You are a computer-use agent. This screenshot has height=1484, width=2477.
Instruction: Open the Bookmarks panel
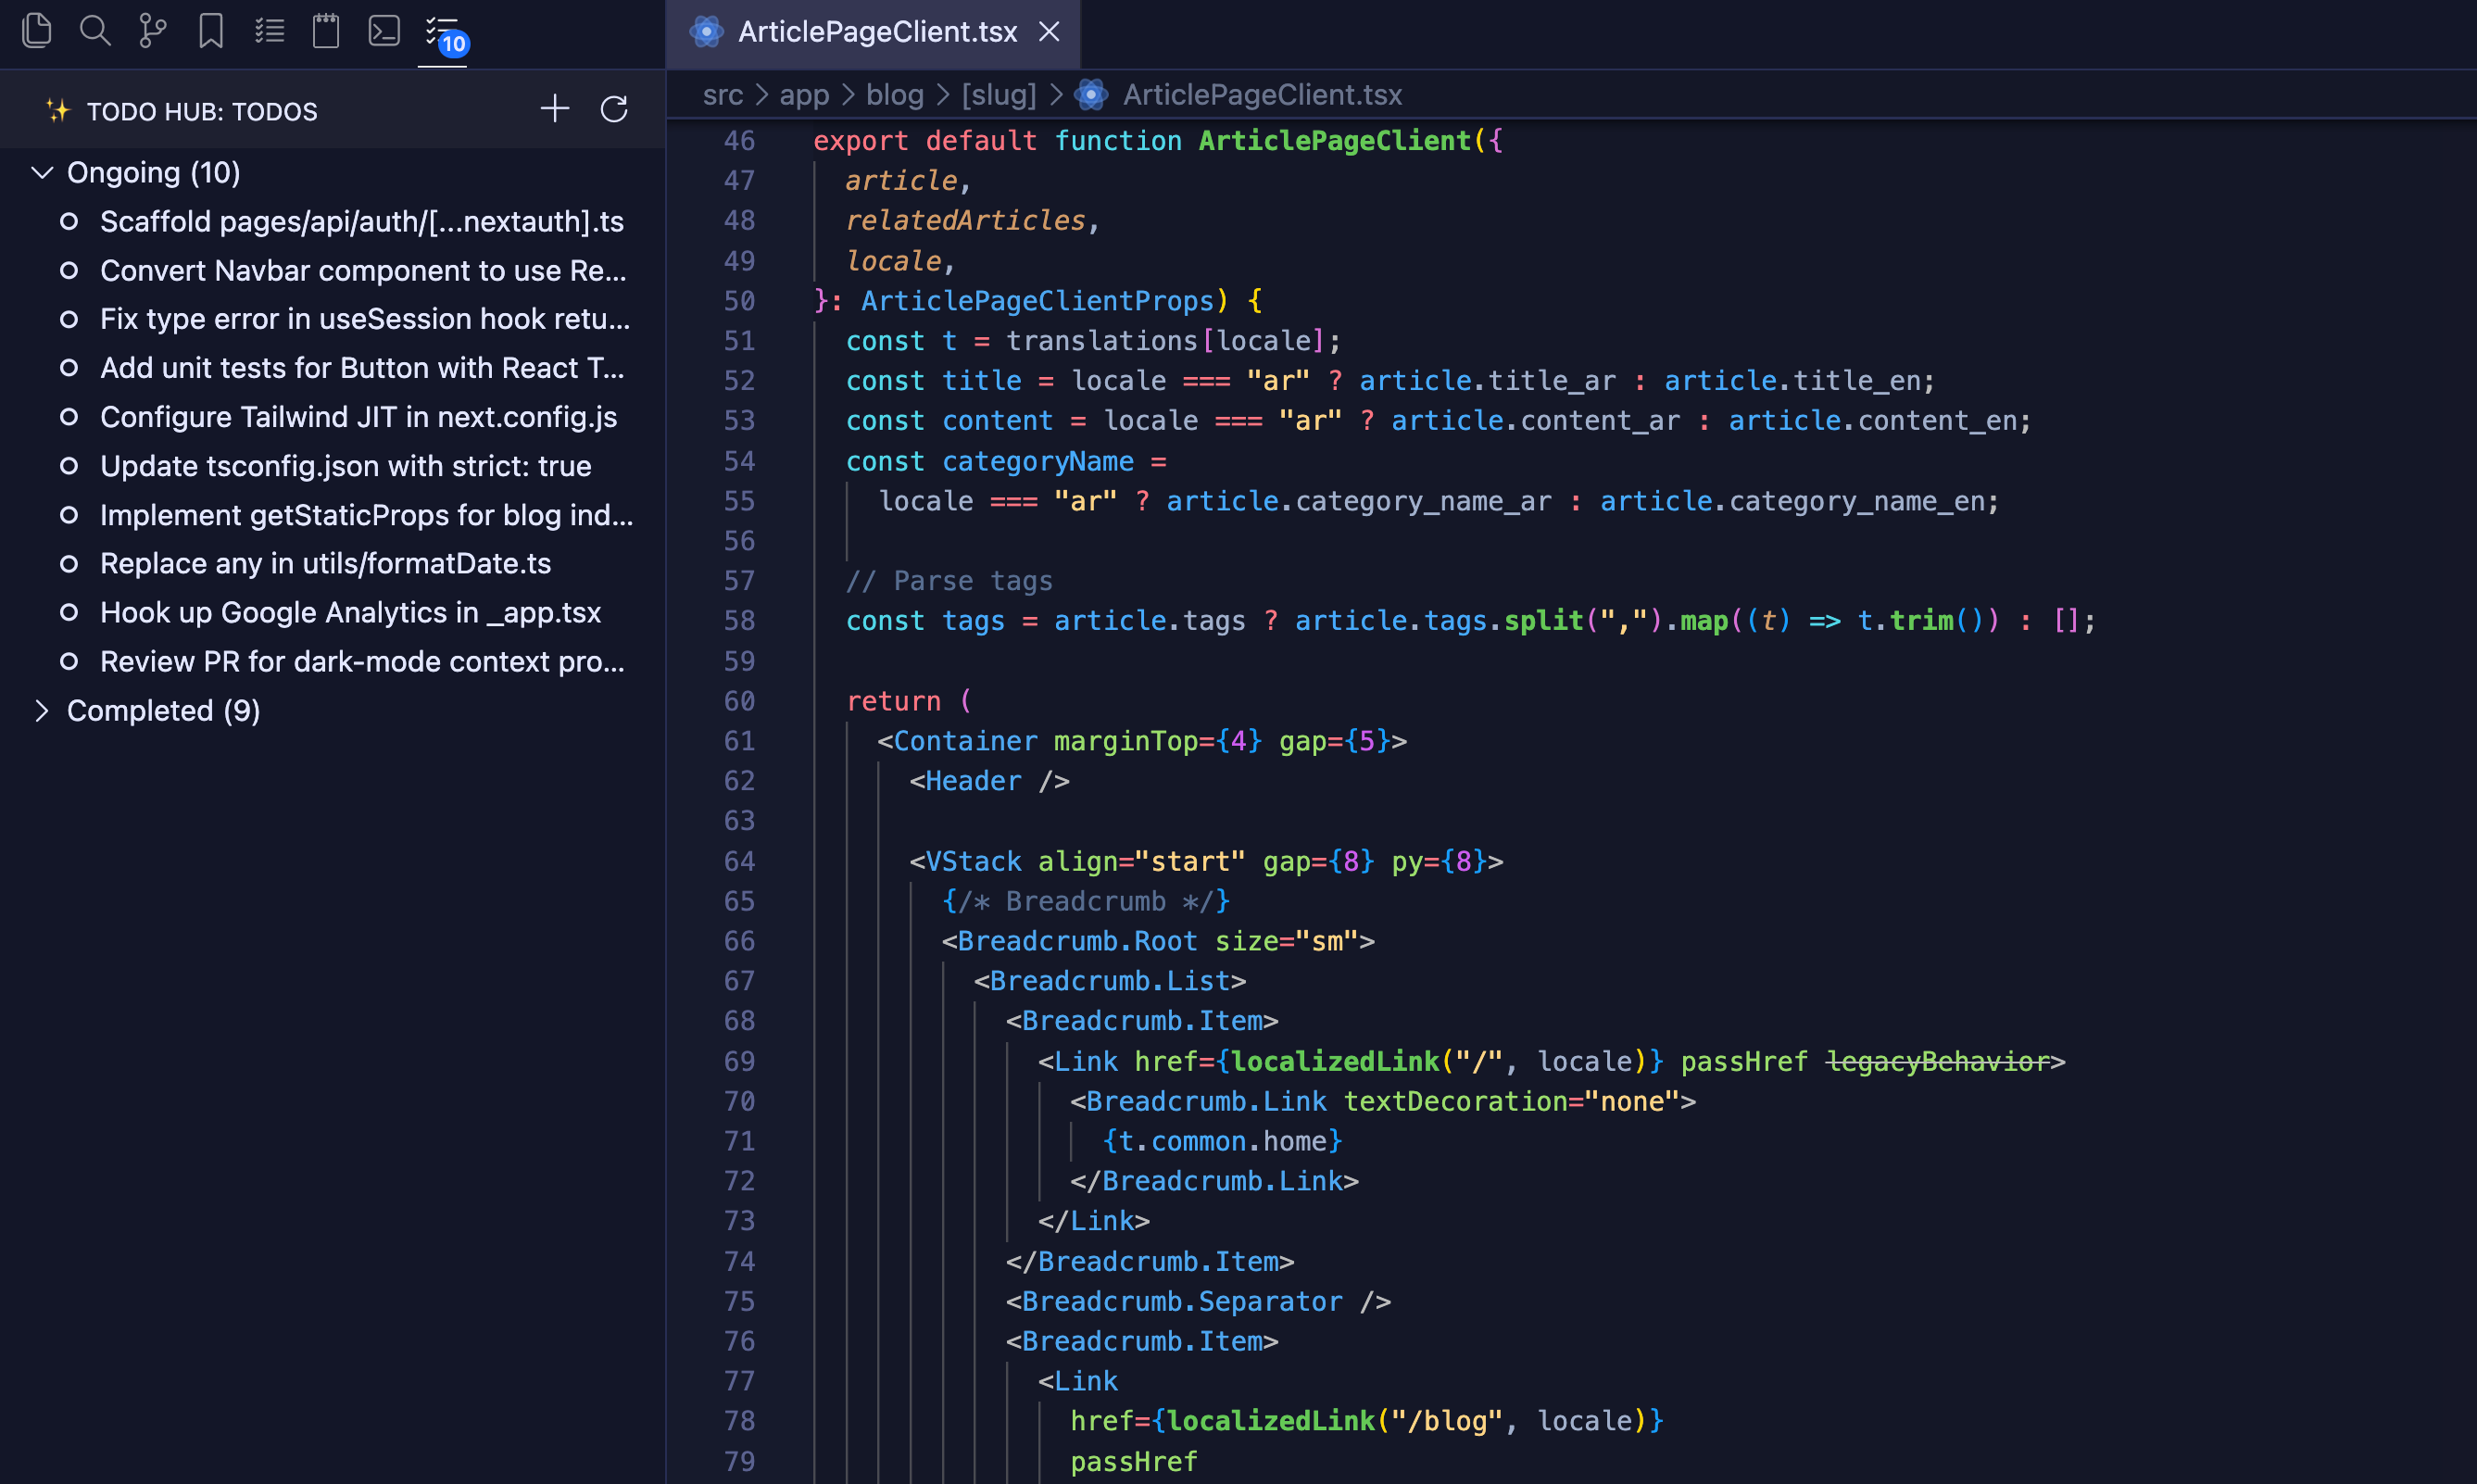pos(210,30)
